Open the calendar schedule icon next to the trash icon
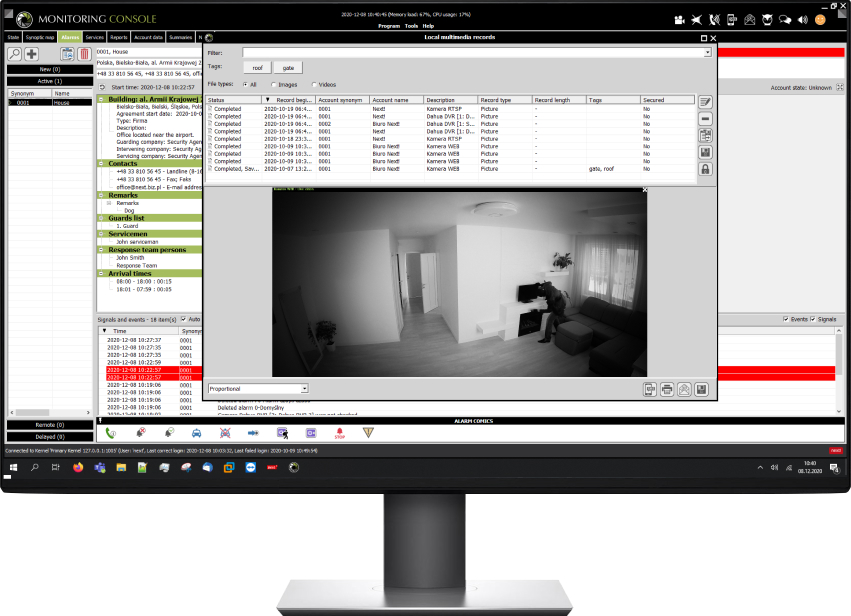 pos(67,54)
